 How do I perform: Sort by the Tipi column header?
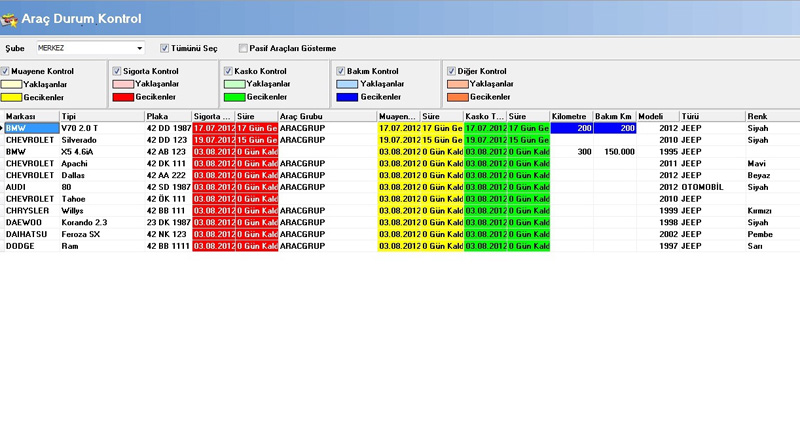click(x=102, y=116)
